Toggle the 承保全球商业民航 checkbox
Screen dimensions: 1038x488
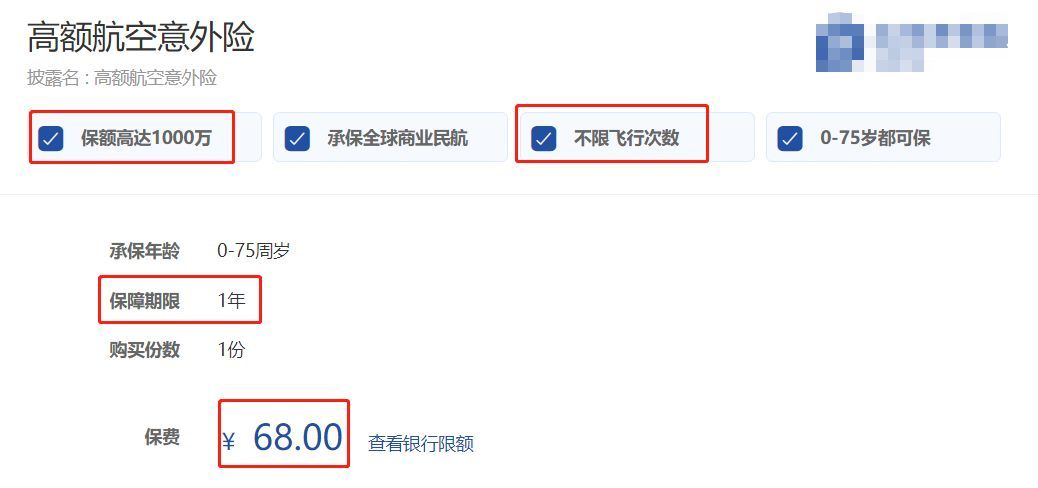click(x=297, y=138)
